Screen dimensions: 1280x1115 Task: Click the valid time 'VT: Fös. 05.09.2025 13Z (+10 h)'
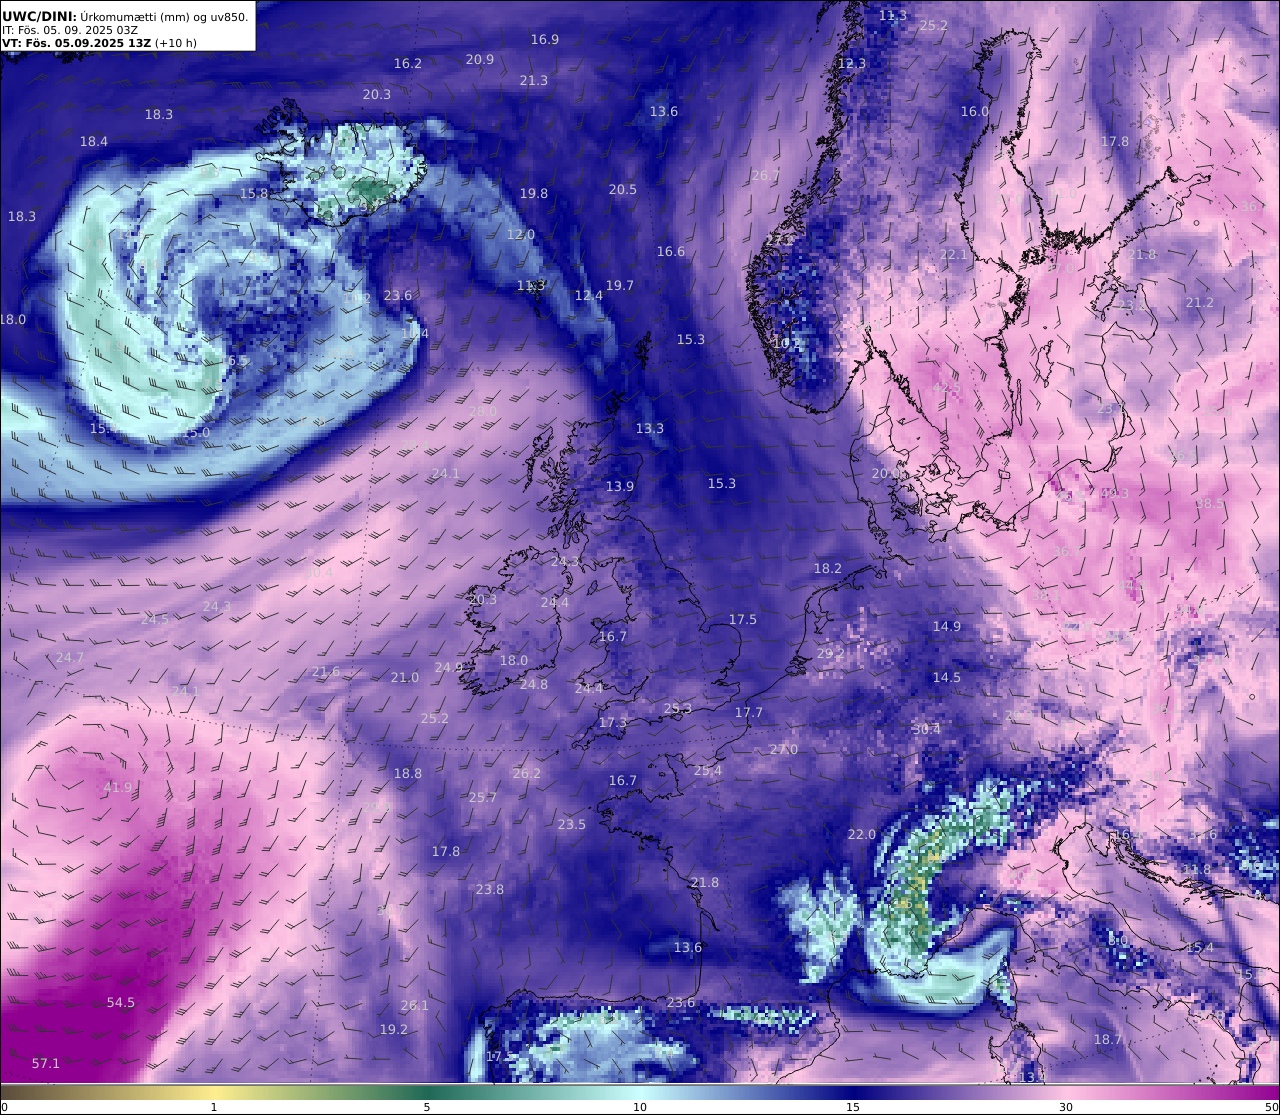tap(99, 43)
